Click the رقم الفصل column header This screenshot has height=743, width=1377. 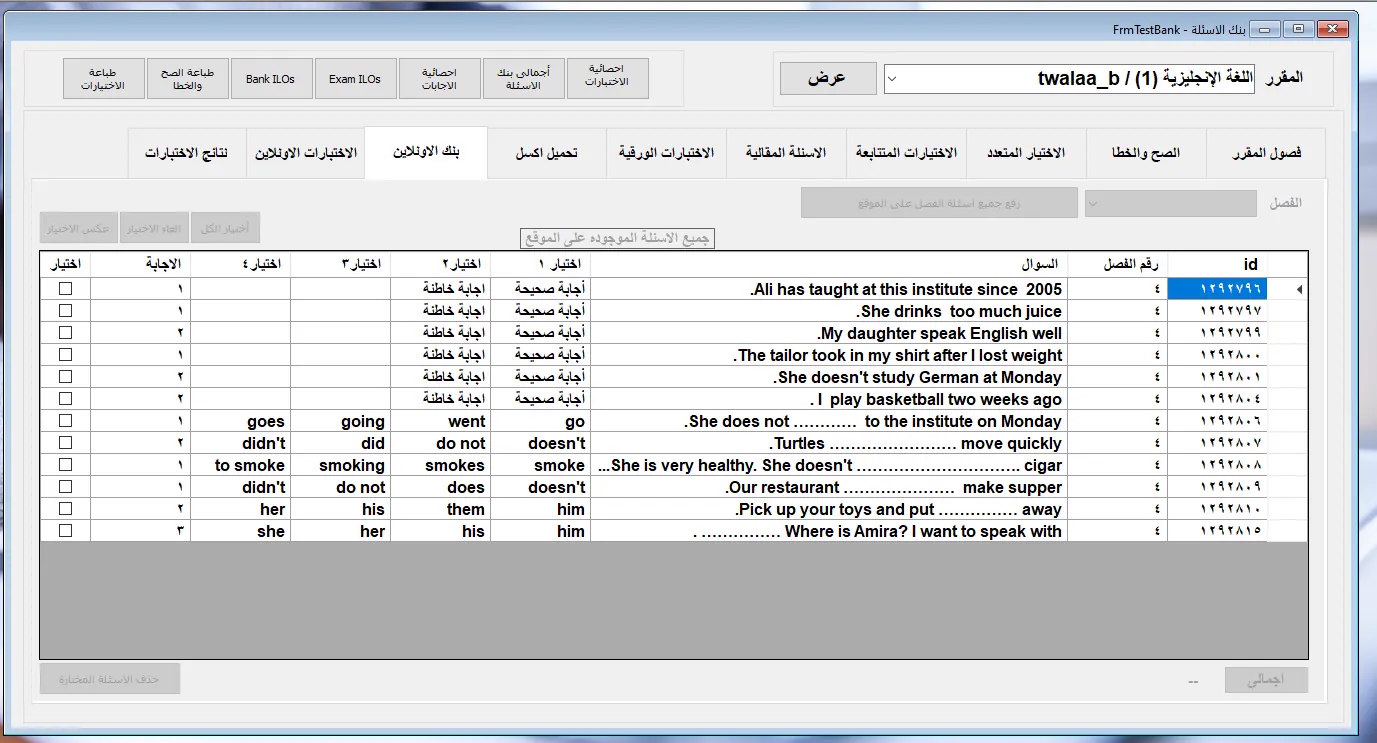point(1117,264)
